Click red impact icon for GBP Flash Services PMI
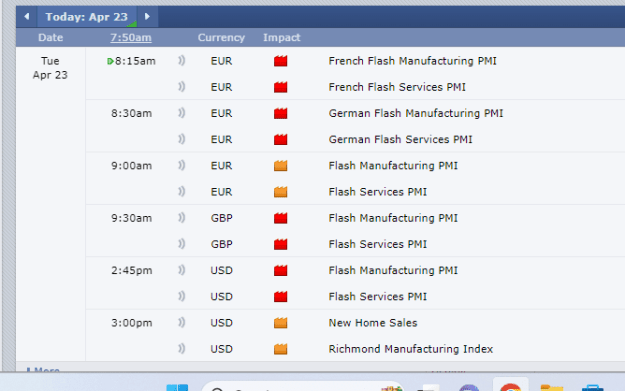625x391 pixels. pyautogui.click(x=281, y=244)
